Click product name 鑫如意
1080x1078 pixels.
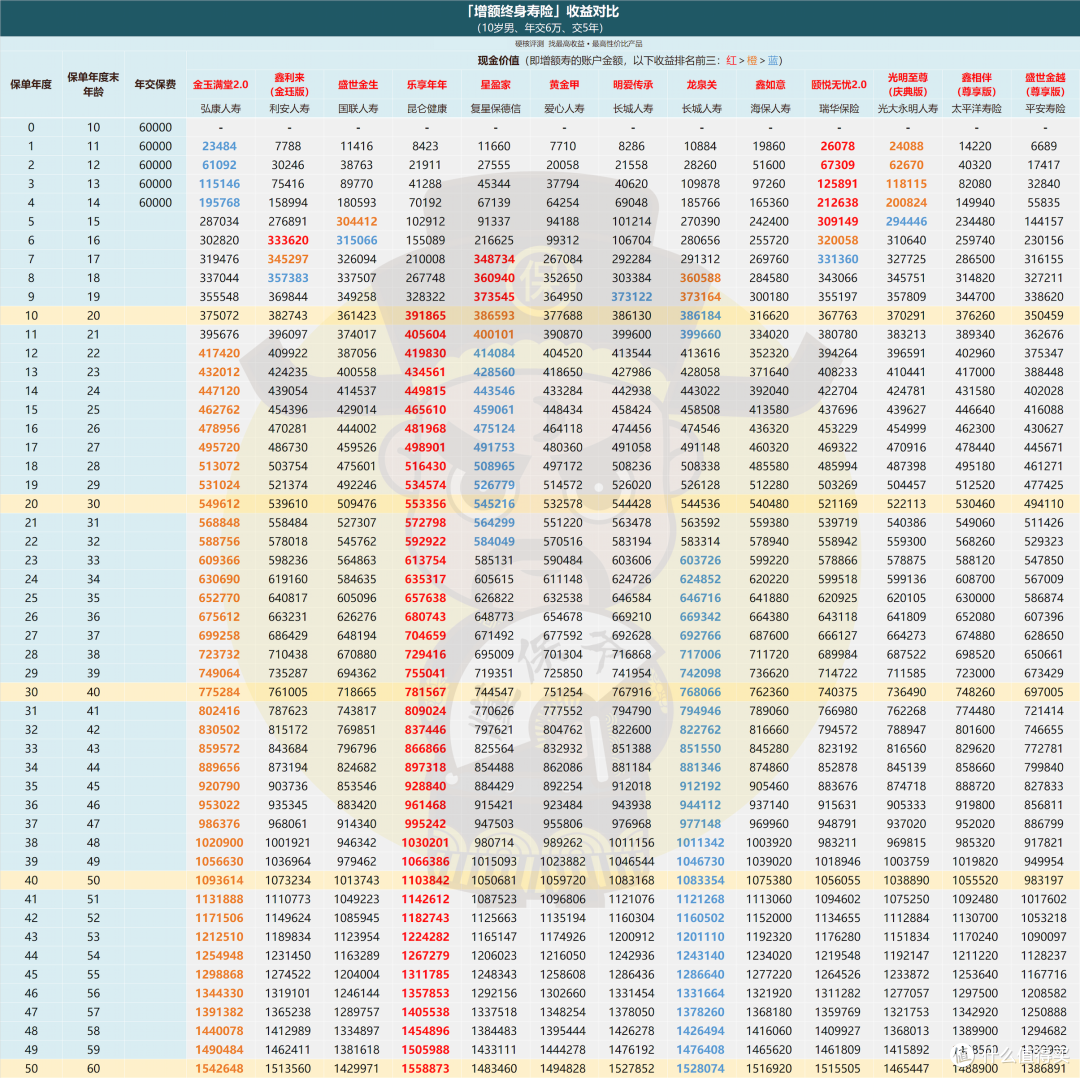770,85
